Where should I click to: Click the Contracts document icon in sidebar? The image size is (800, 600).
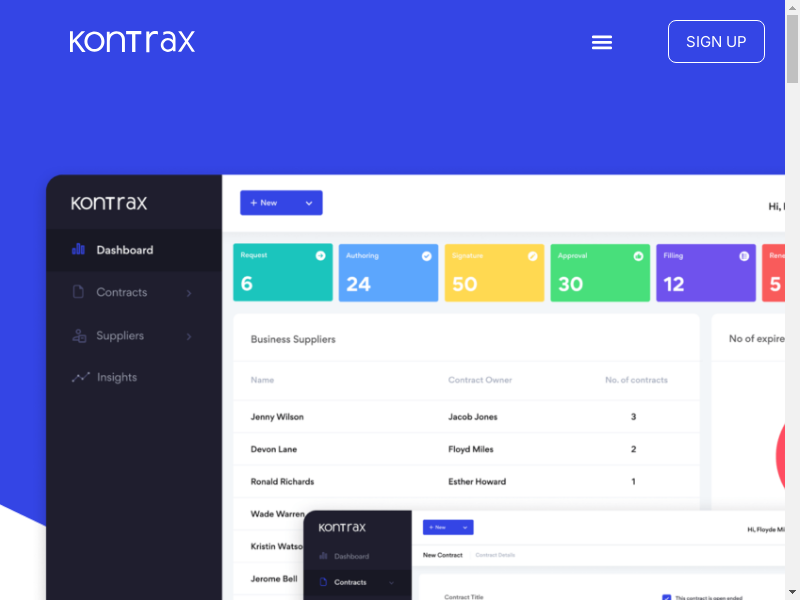78,293
